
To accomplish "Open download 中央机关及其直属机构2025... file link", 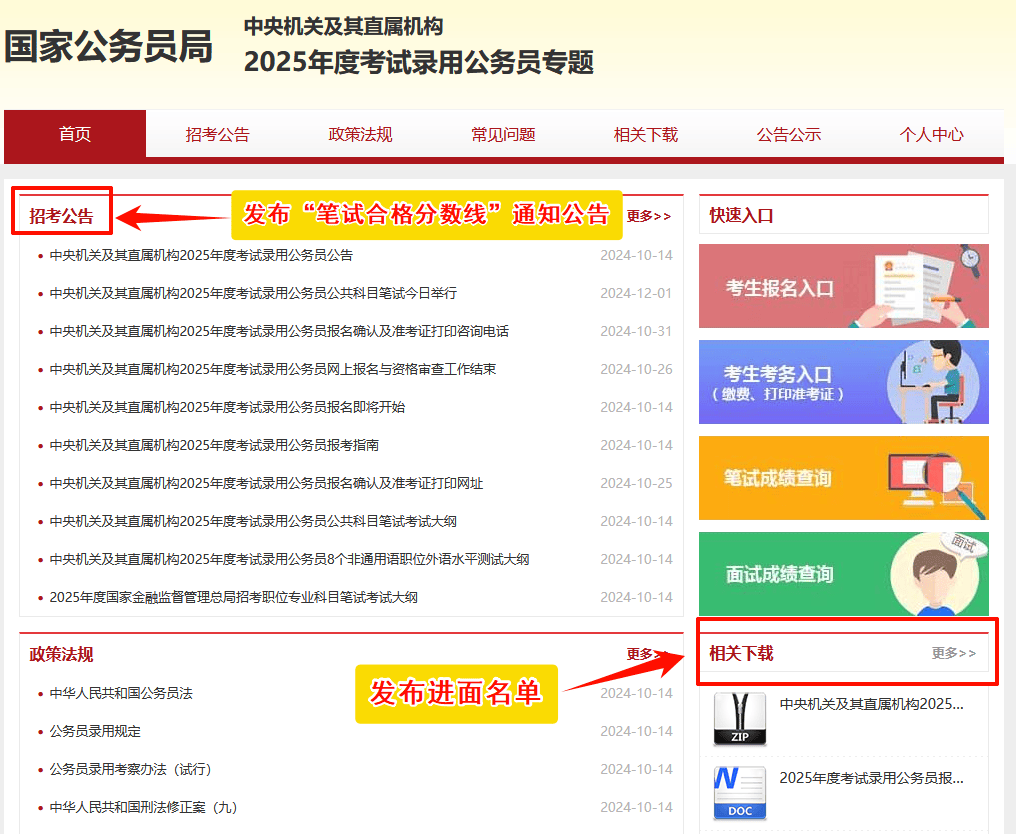I will pos(872,704).
